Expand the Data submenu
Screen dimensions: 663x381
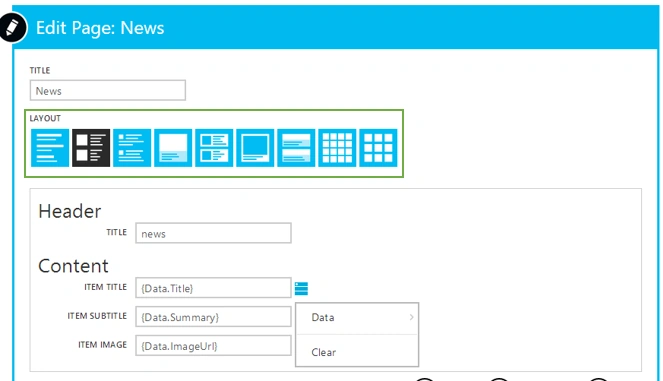tap(357, 318)
